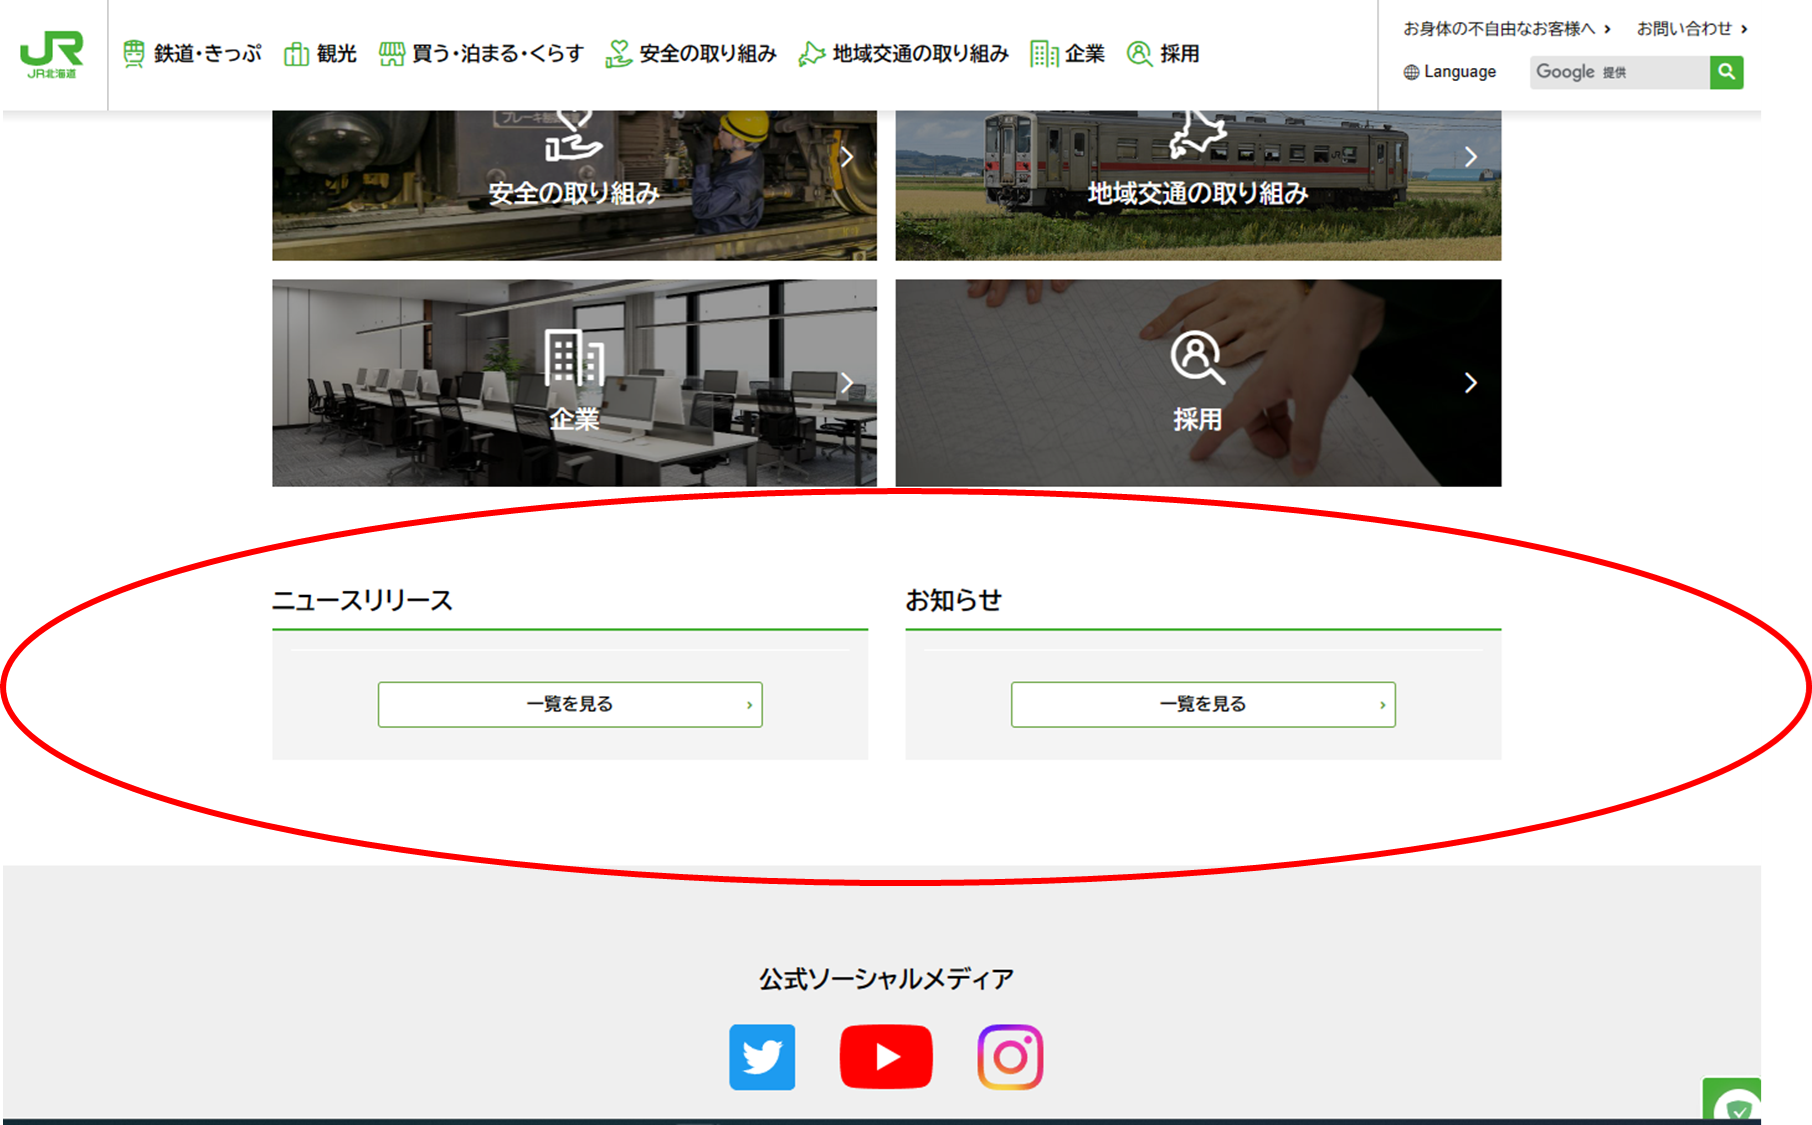Click 一覧を見る under ニュースリリース
The width and height of the screenshot is (1812, 1125).
pyautogui.click(x=569, y=703)
